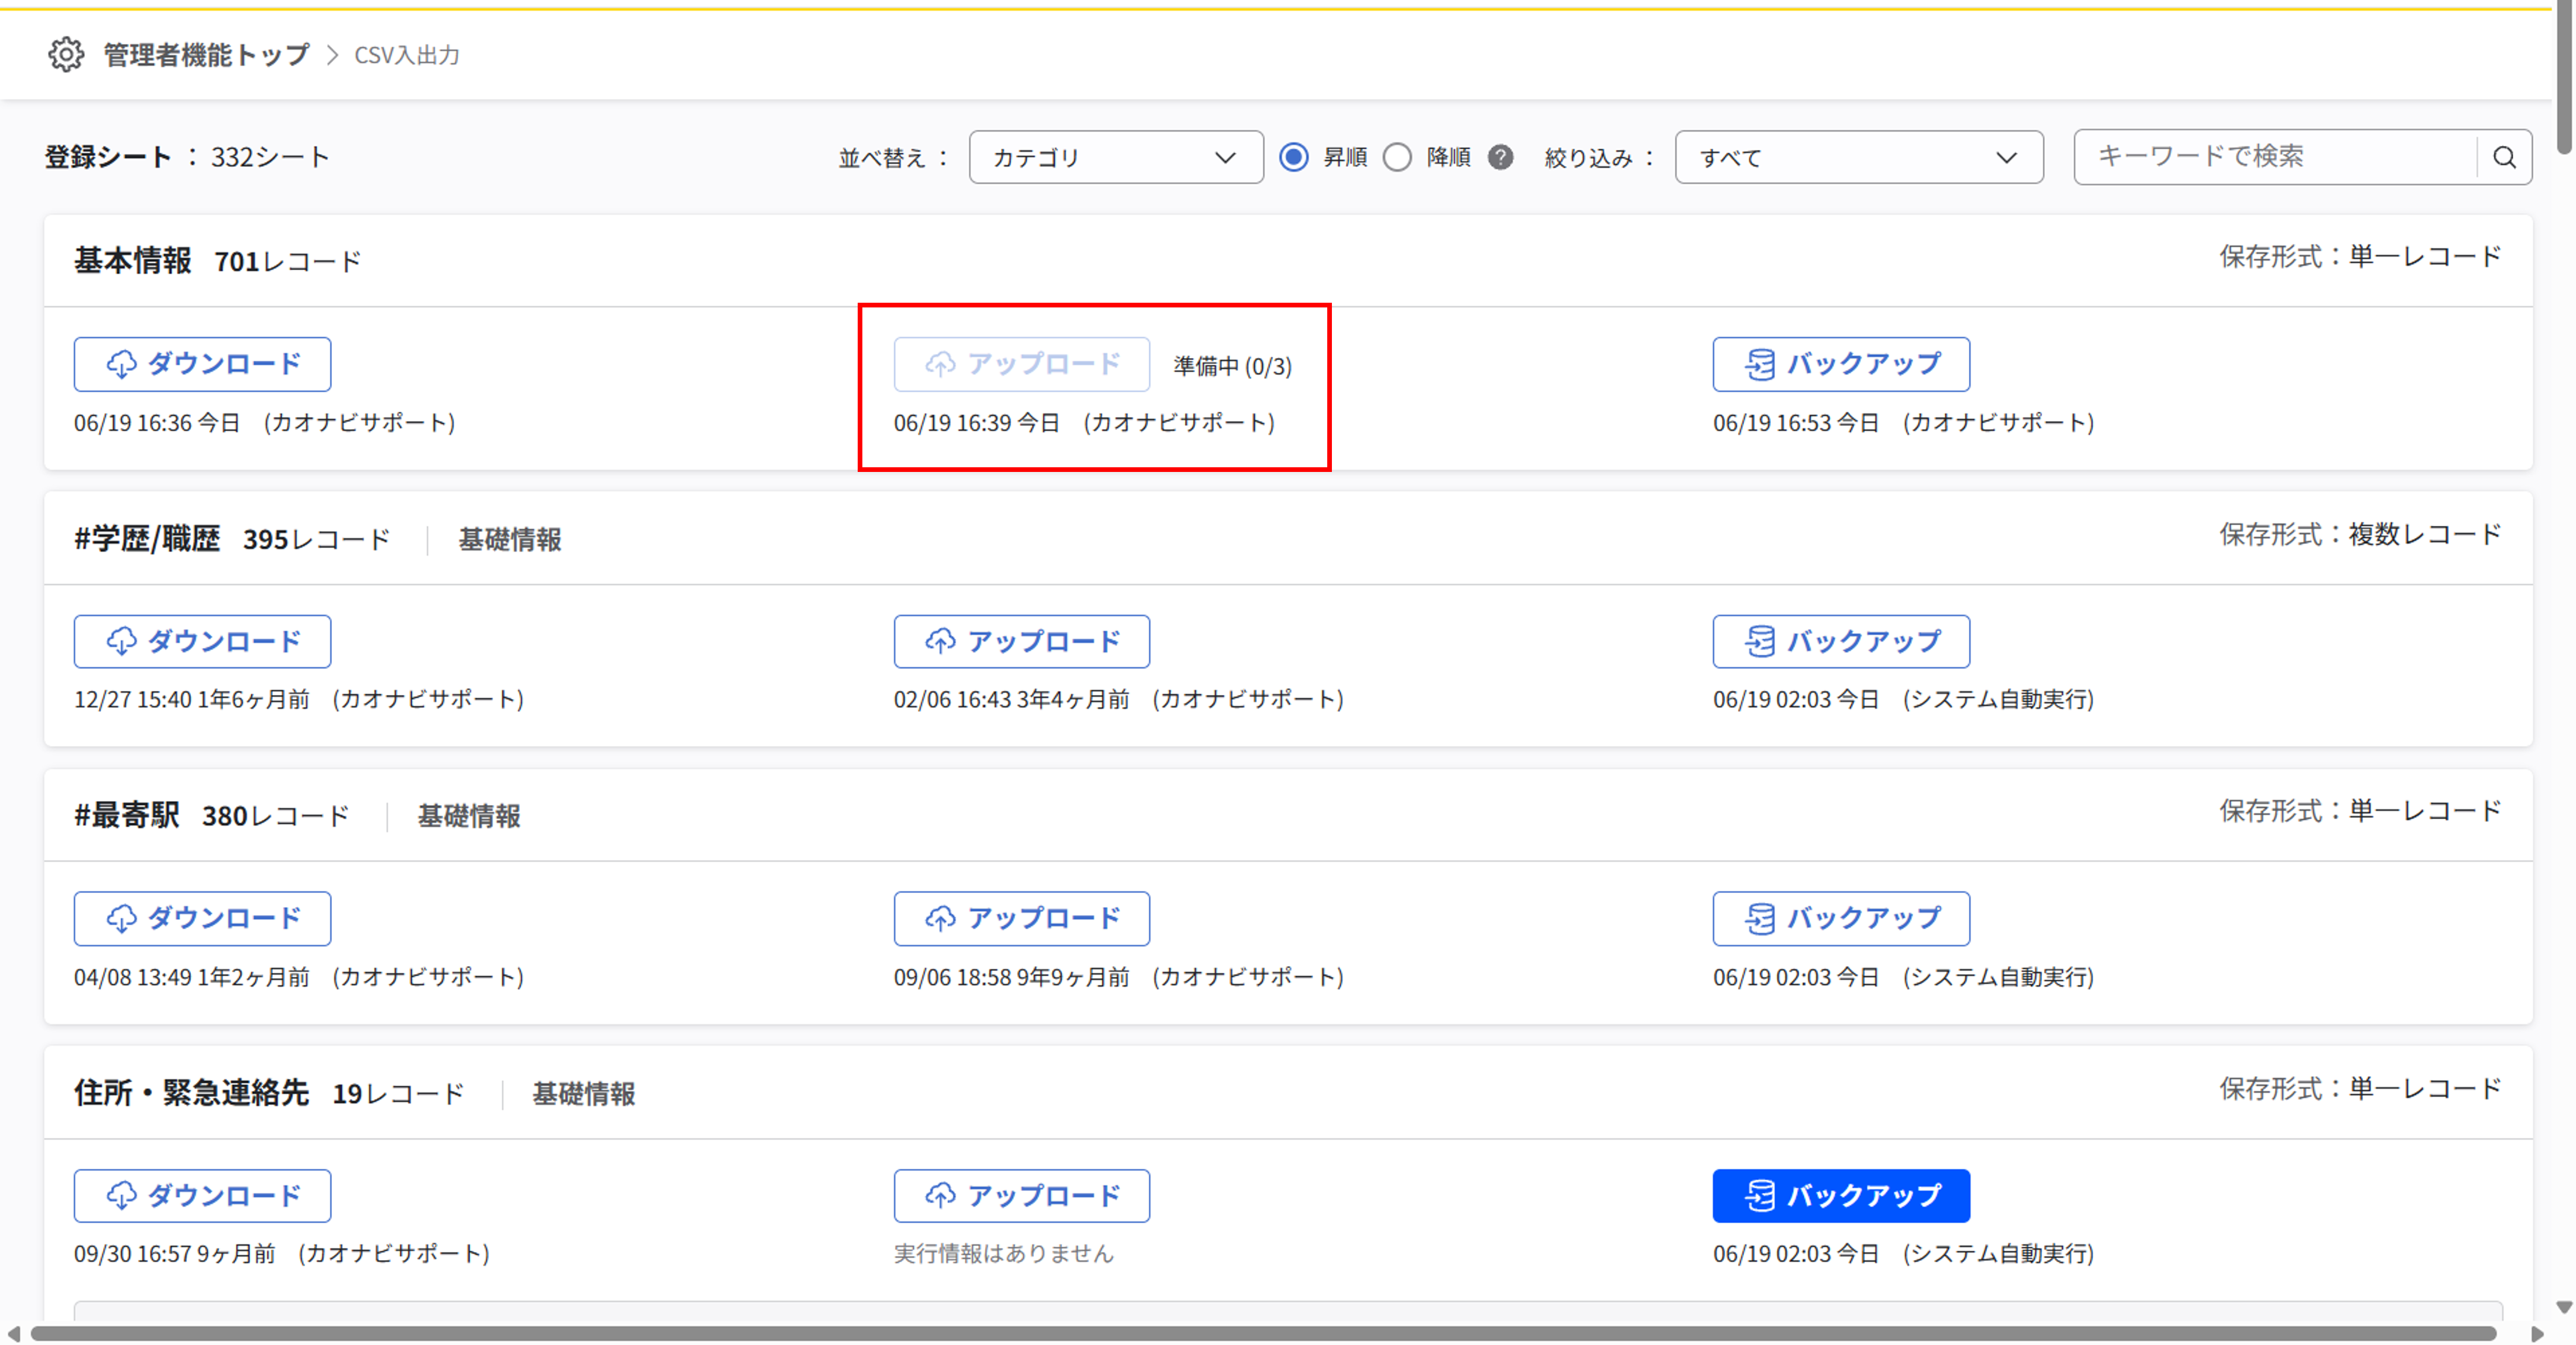Open the 並べ替え カテゴリ dropdown
The width and height of the screenshot is (2576, 1345).
coord(1115,157)
